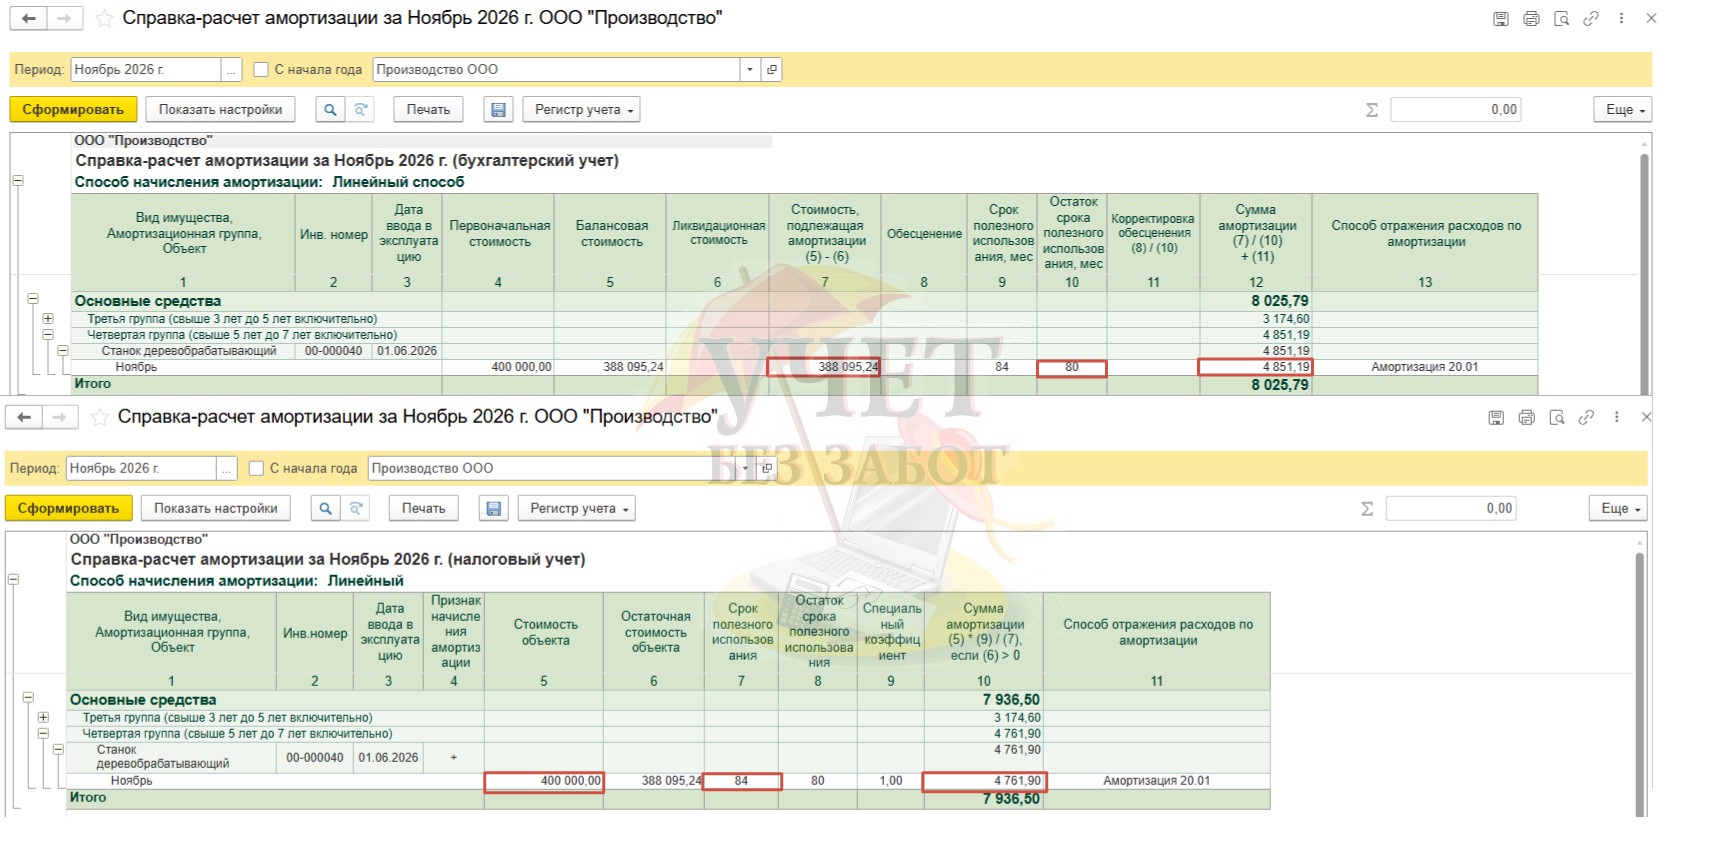Open print preview icon in upper title bar
1715x867 pixels.
click(1561, 19)
